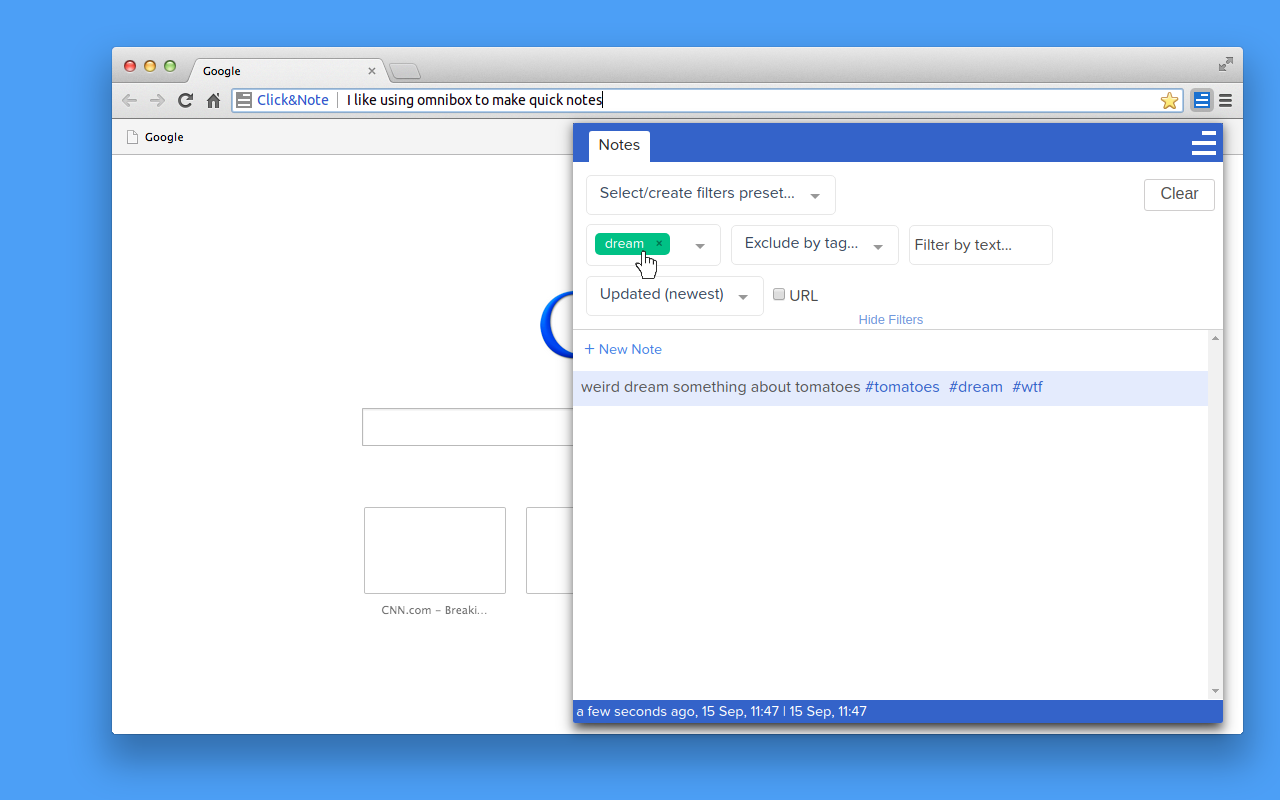This screenshot has height=800, width=1280.
Task: Open the Click&Note extension toolbar icon
Action: (x=1202, y=100)
